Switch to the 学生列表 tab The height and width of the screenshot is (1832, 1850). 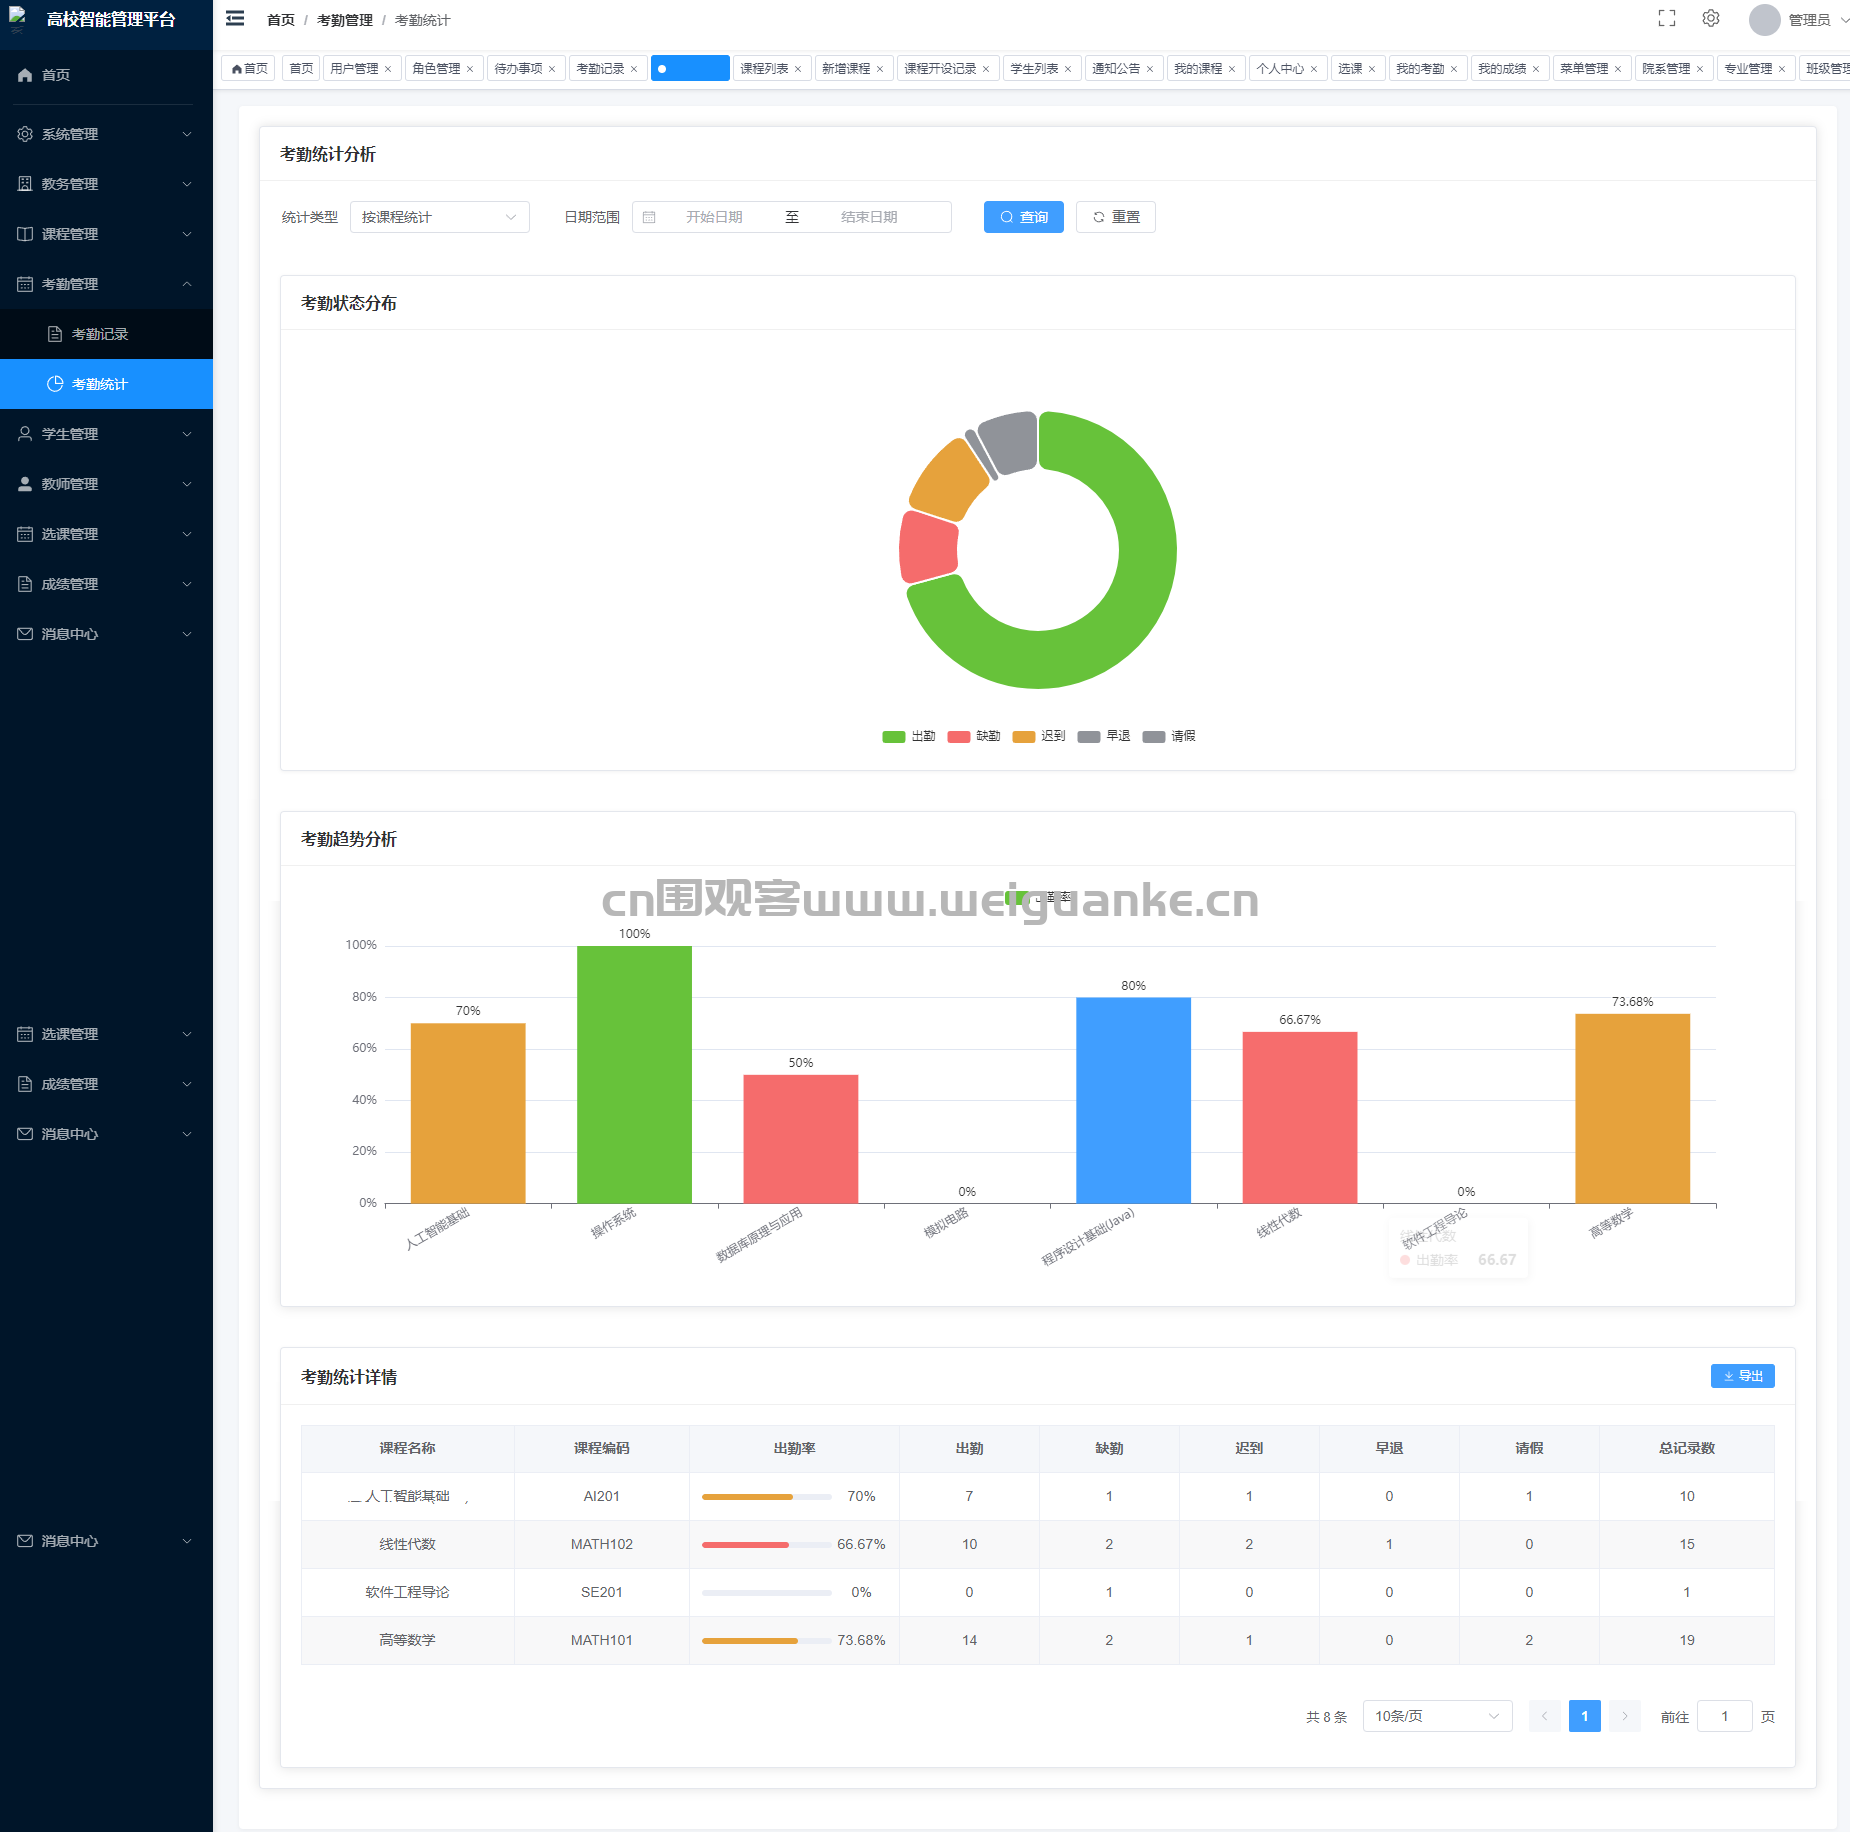click(1033, 69)
